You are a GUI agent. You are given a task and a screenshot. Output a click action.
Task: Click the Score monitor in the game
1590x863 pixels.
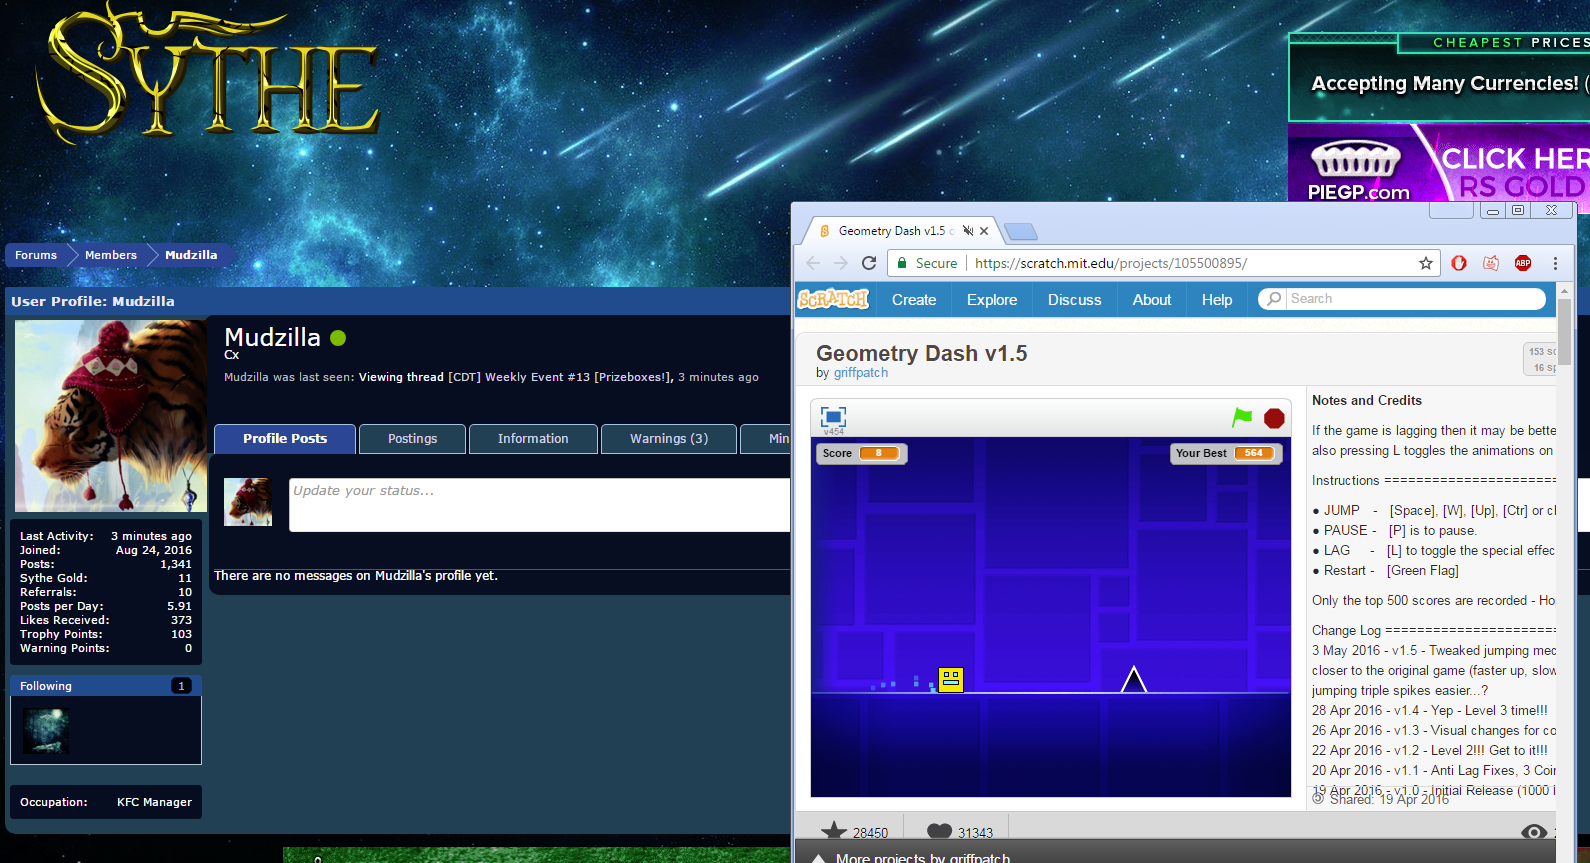pos(862,453)
